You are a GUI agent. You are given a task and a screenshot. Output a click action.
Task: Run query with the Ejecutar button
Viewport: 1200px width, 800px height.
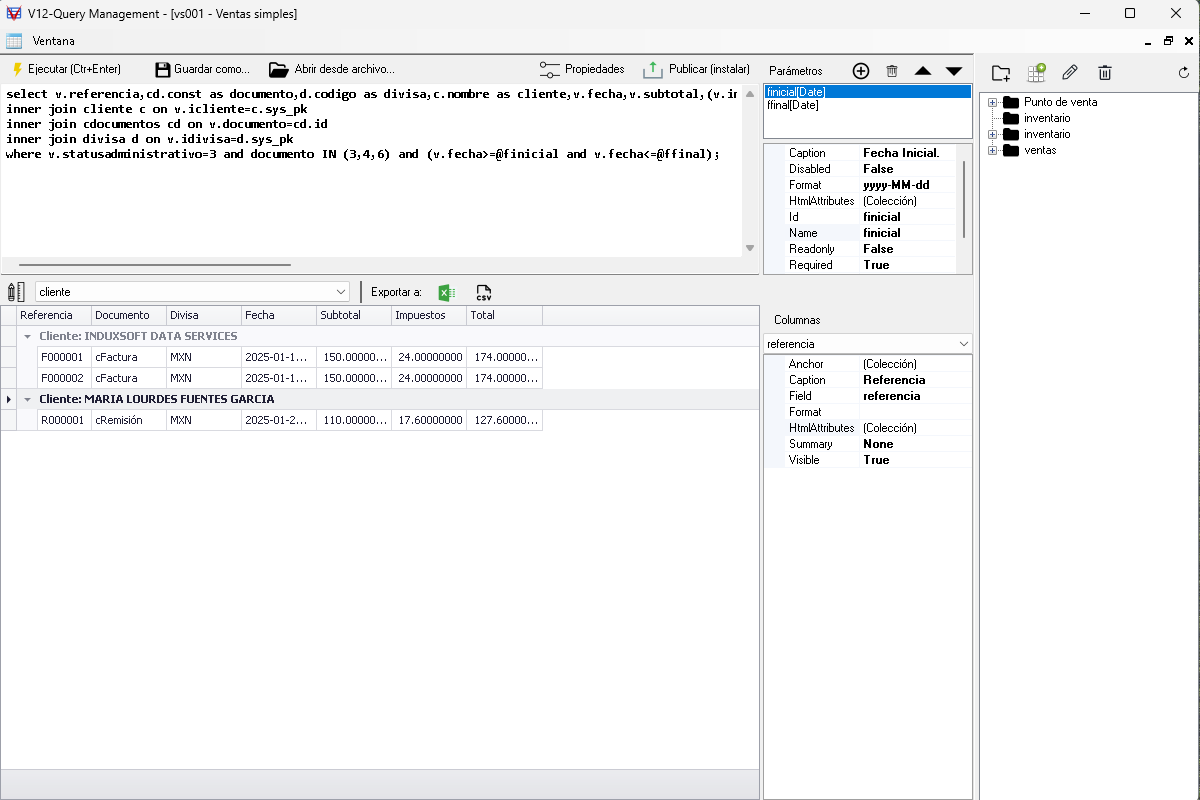pyautogui.click(x=66, y=69)
